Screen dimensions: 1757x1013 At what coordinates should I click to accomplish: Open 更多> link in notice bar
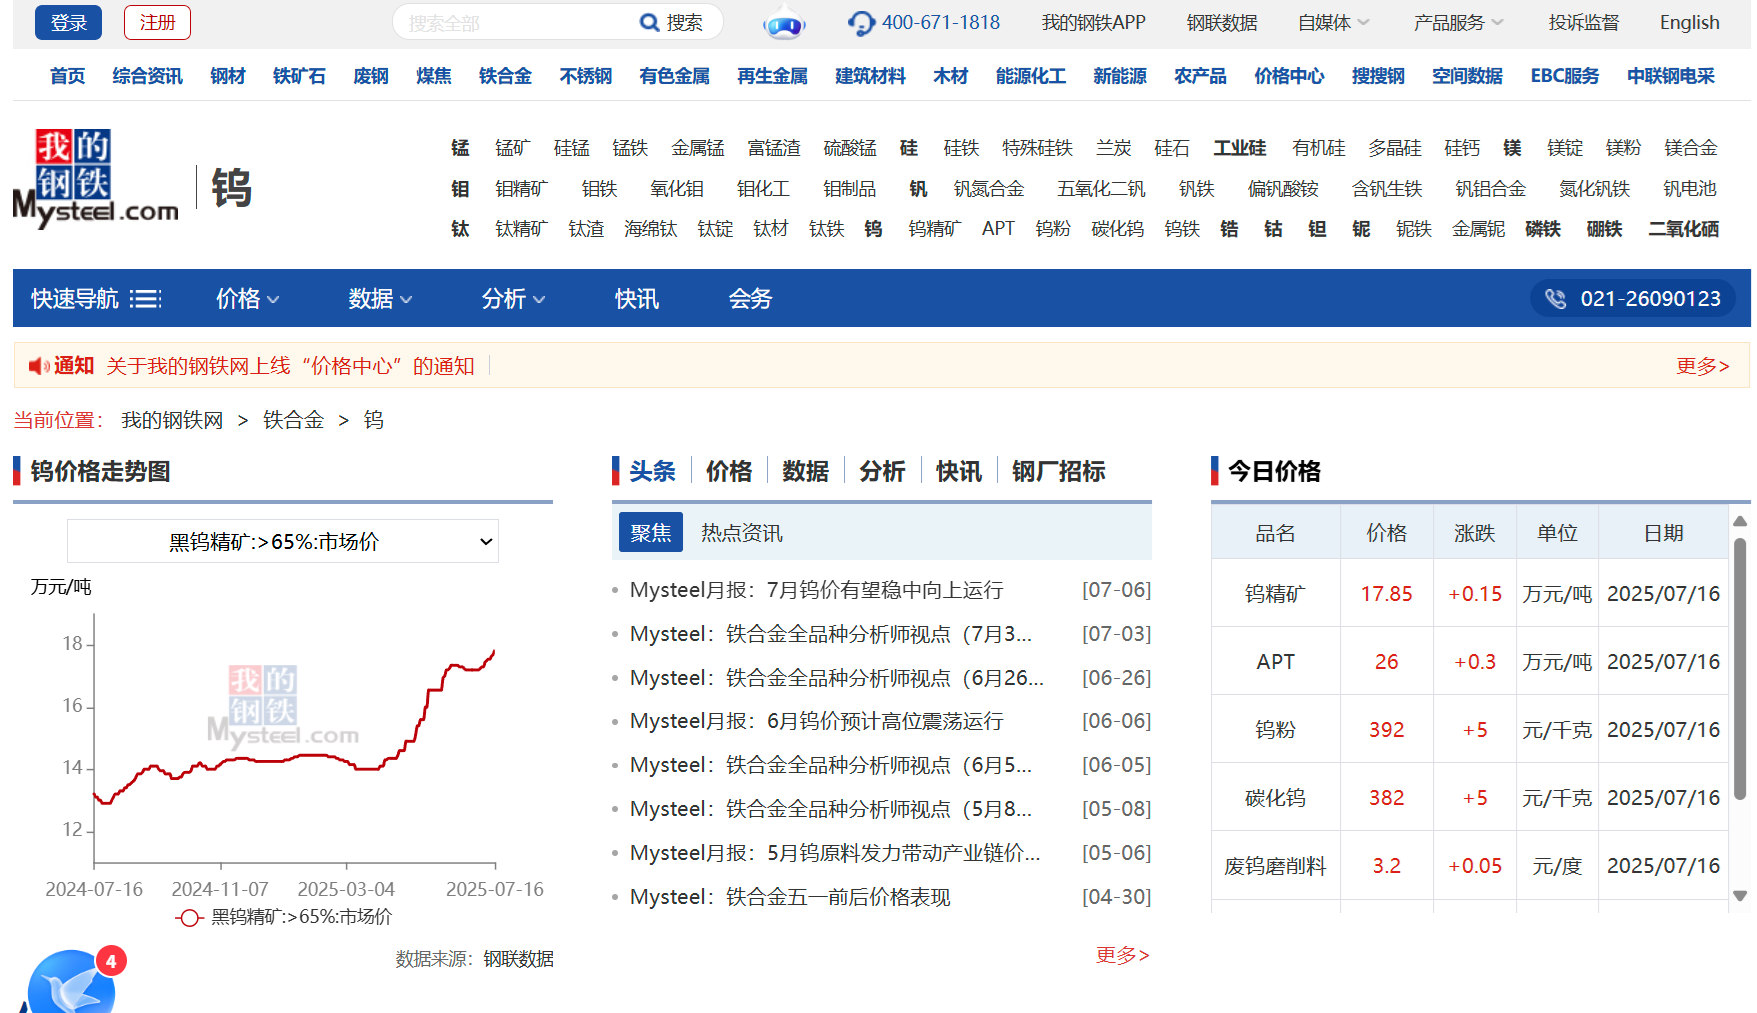point(1703,366)
